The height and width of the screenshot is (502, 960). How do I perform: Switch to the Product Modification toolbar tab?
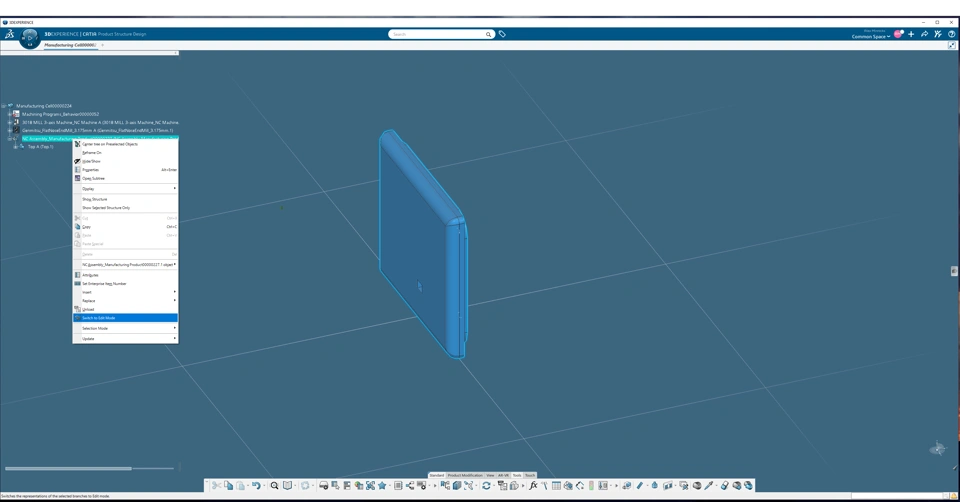[x=464, y=475]
